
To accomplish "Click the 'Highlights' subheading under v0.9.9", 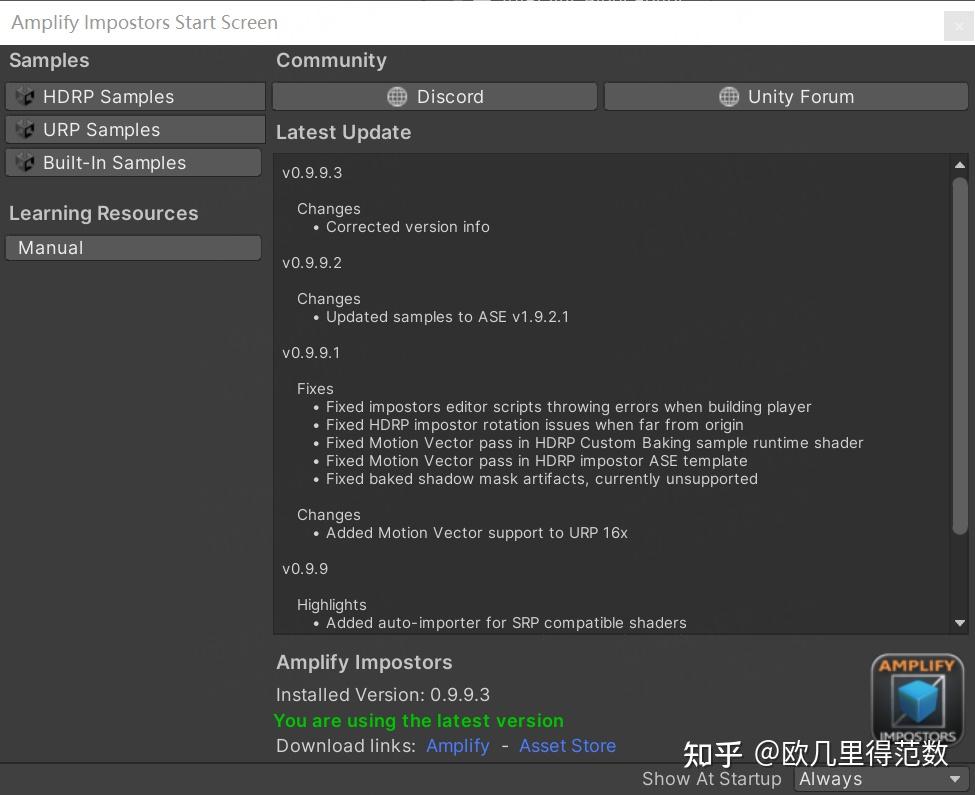I will [x=332, y=605].
